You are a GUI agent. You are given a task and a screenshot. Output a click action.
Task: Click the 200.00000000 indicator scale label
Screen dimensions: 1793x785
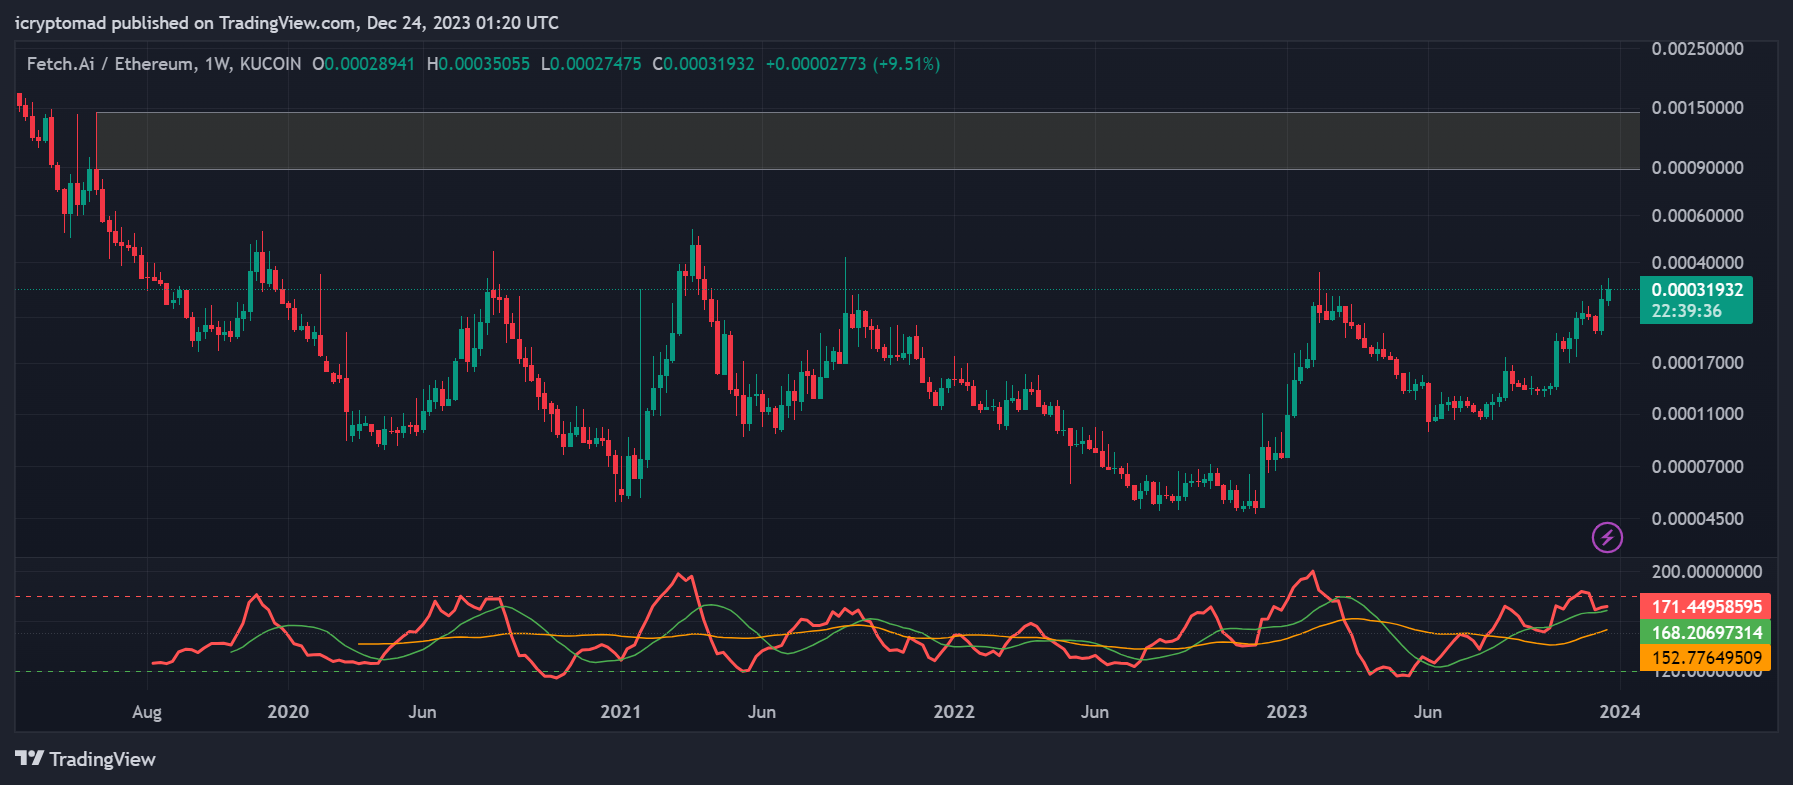pos(1706,572)
